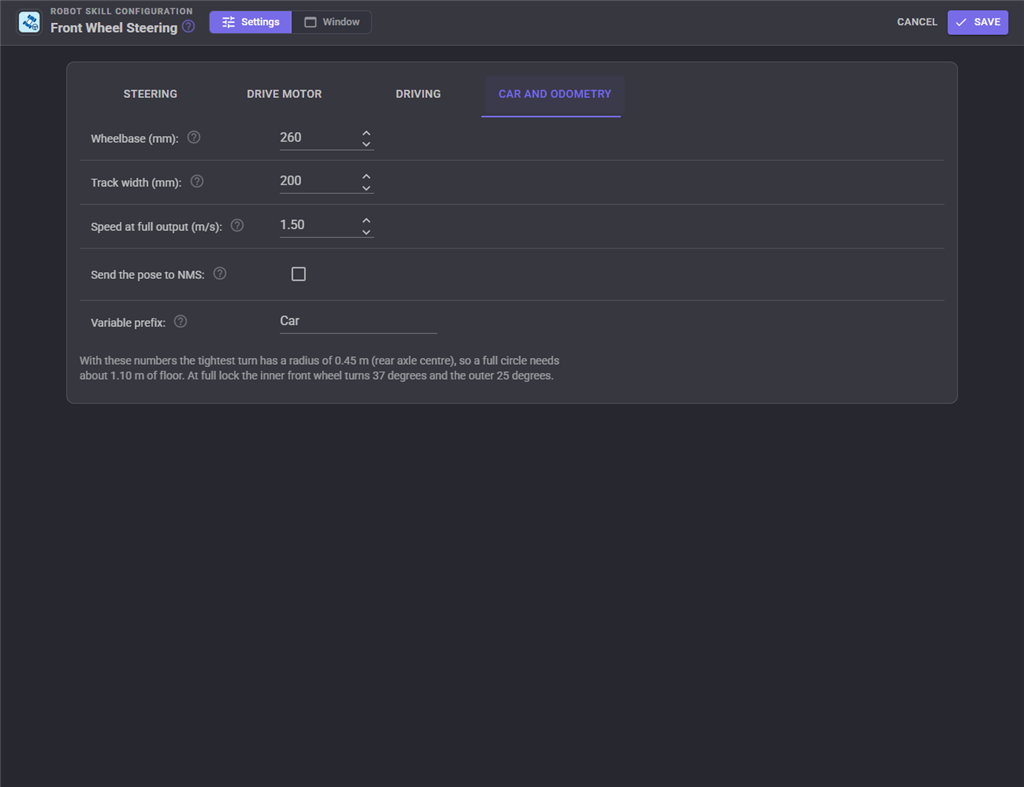The image size is (1024, 787).
Task: Decrease the Track width value with down arrow
Action: (x=366, y=188)
